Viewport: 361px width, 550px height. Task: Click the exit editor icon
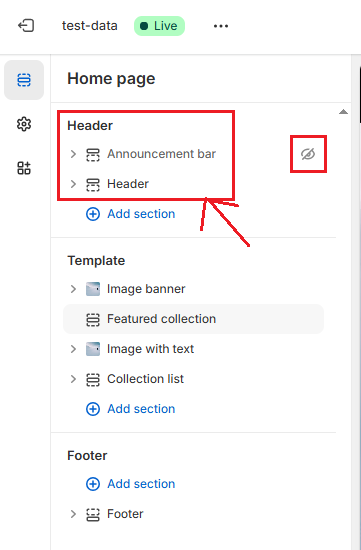coord(26,26)
